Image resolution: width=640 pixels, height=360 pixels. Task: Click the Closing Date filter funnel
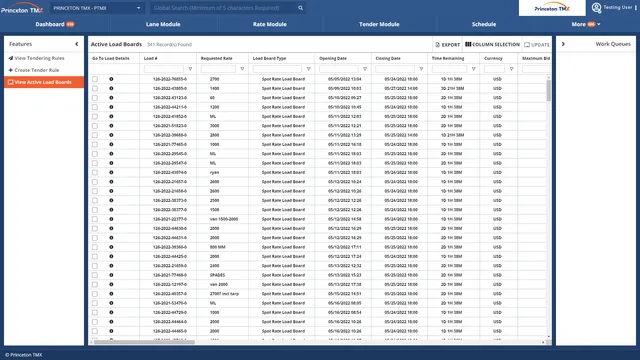click(421, 69)
